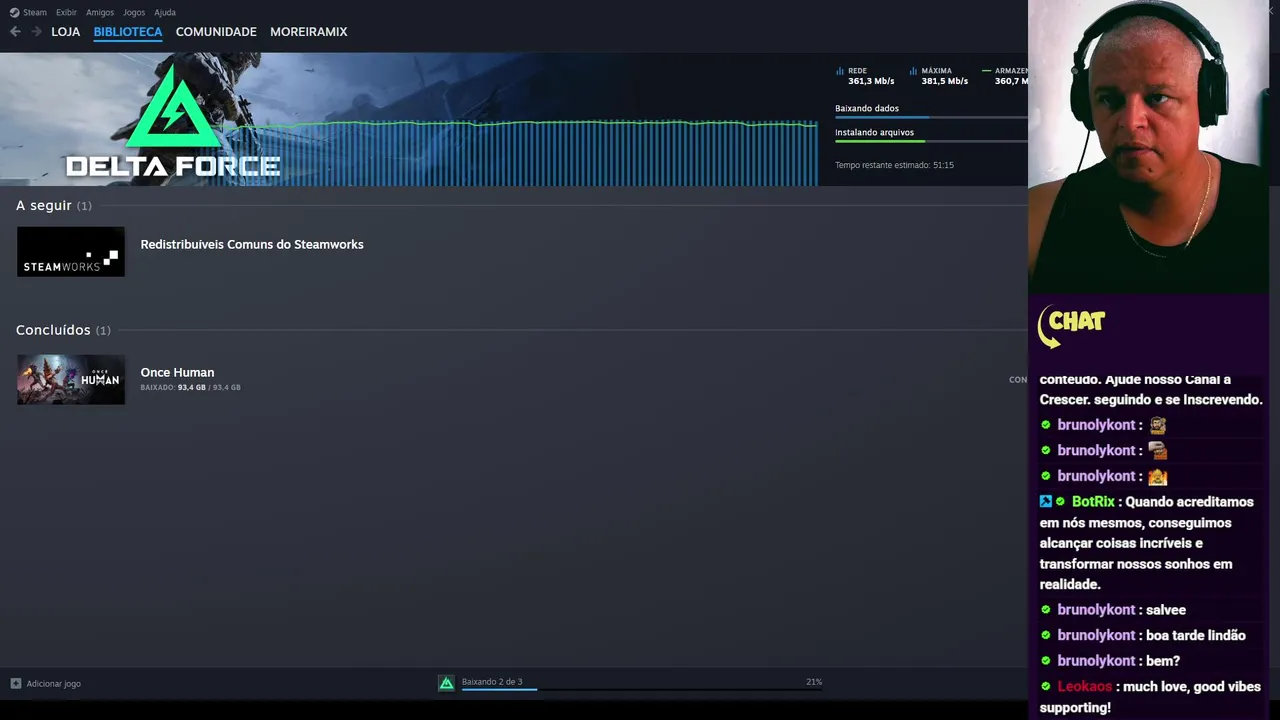1280x720 pixels.
Task: Open the Amigos menu
Action: [x=100, y=12]
